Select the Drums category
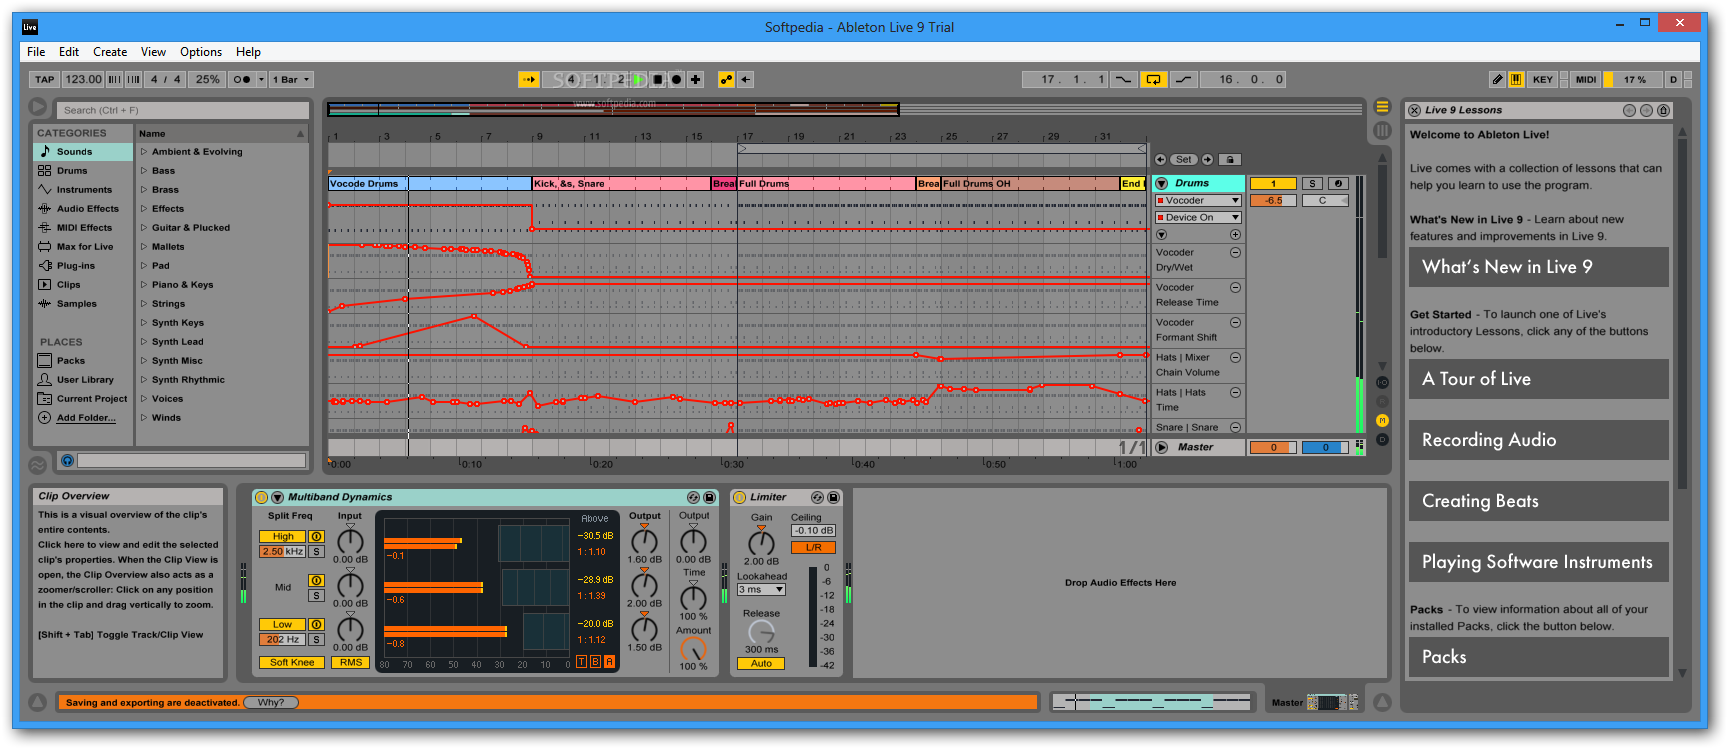Screen dimensions: 1728x749 tap(83, 171)
